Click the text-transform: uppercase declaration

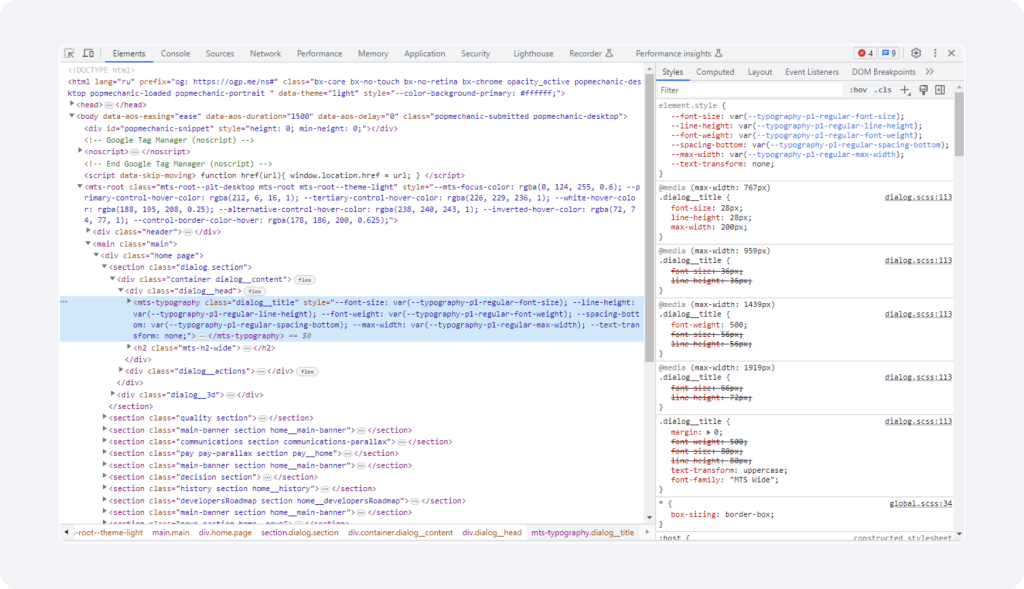[729, 470]
